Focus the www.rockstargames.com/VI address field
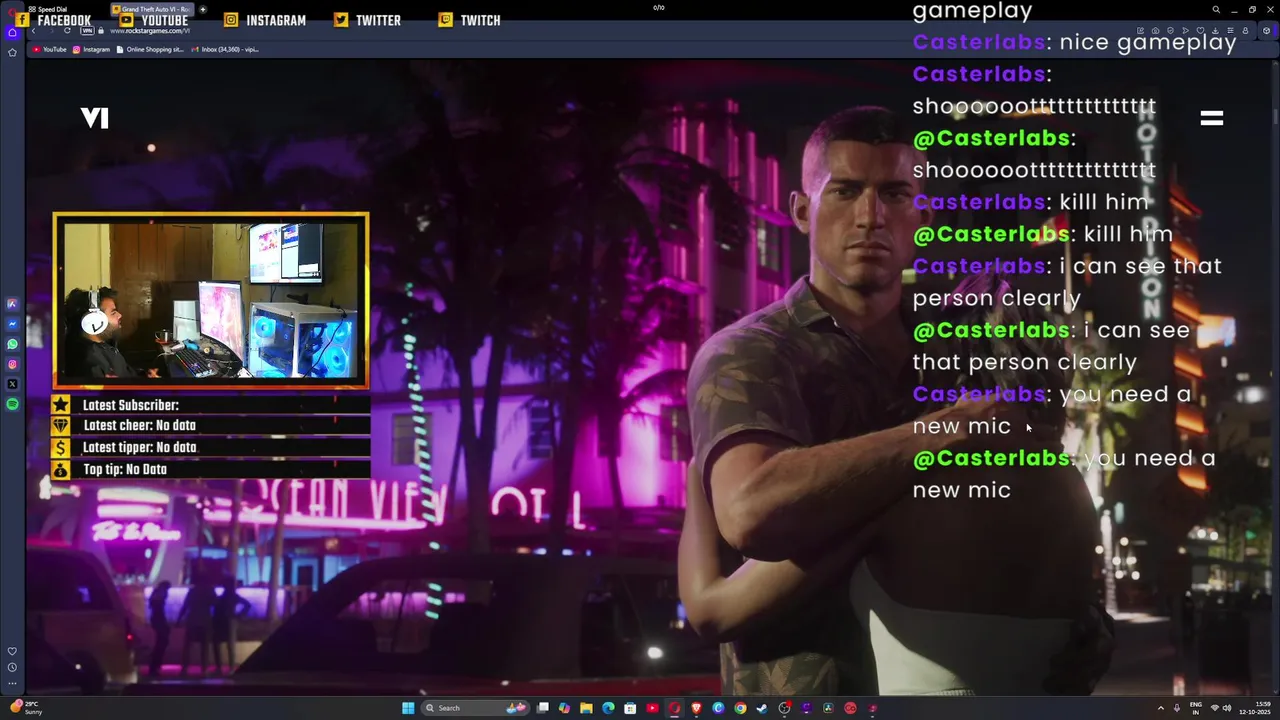1280x720 pixels. tap(150, 31)
